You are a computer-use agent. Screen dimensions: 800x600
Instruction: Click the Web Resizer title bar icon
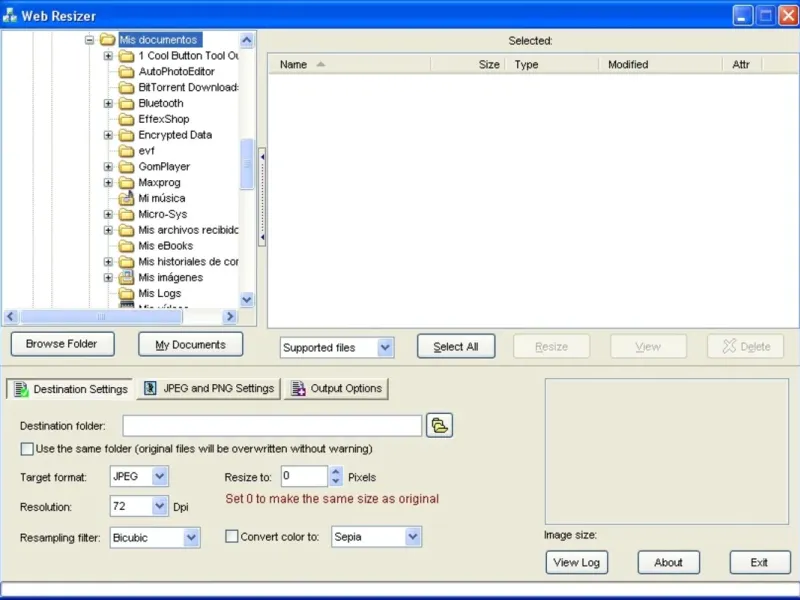click(10, 15)
